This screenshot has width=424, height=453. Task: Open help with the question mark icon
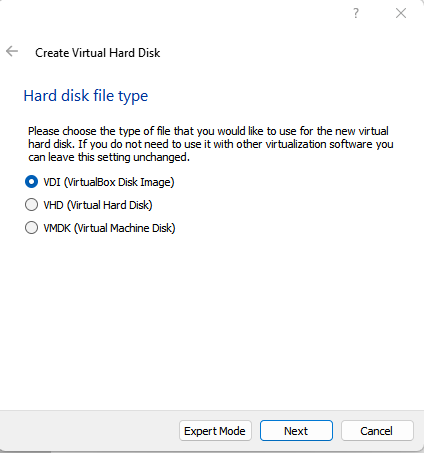click(x=356, y=13)
